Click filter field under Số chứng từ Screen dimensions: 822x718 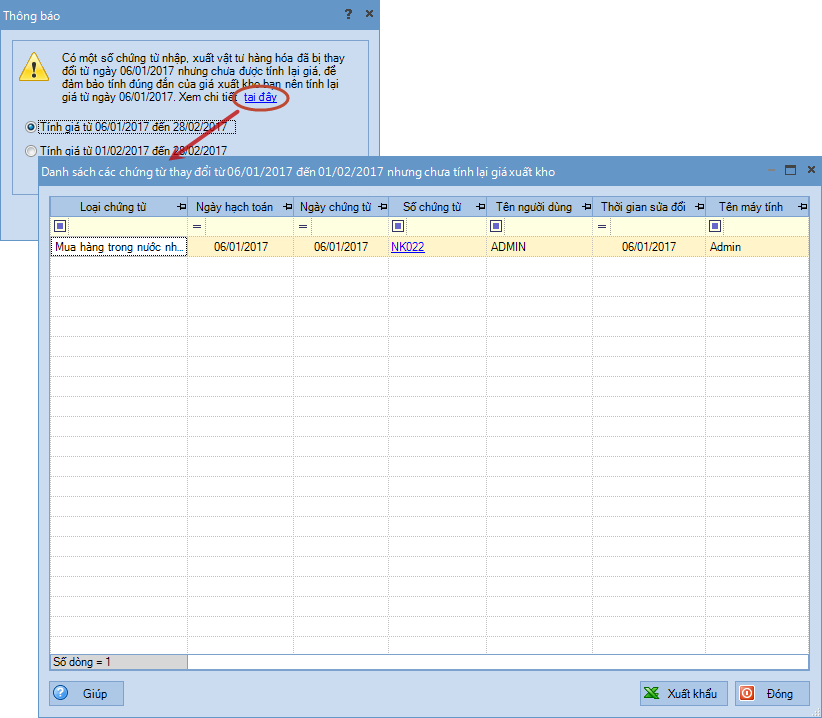pos(446,226)
